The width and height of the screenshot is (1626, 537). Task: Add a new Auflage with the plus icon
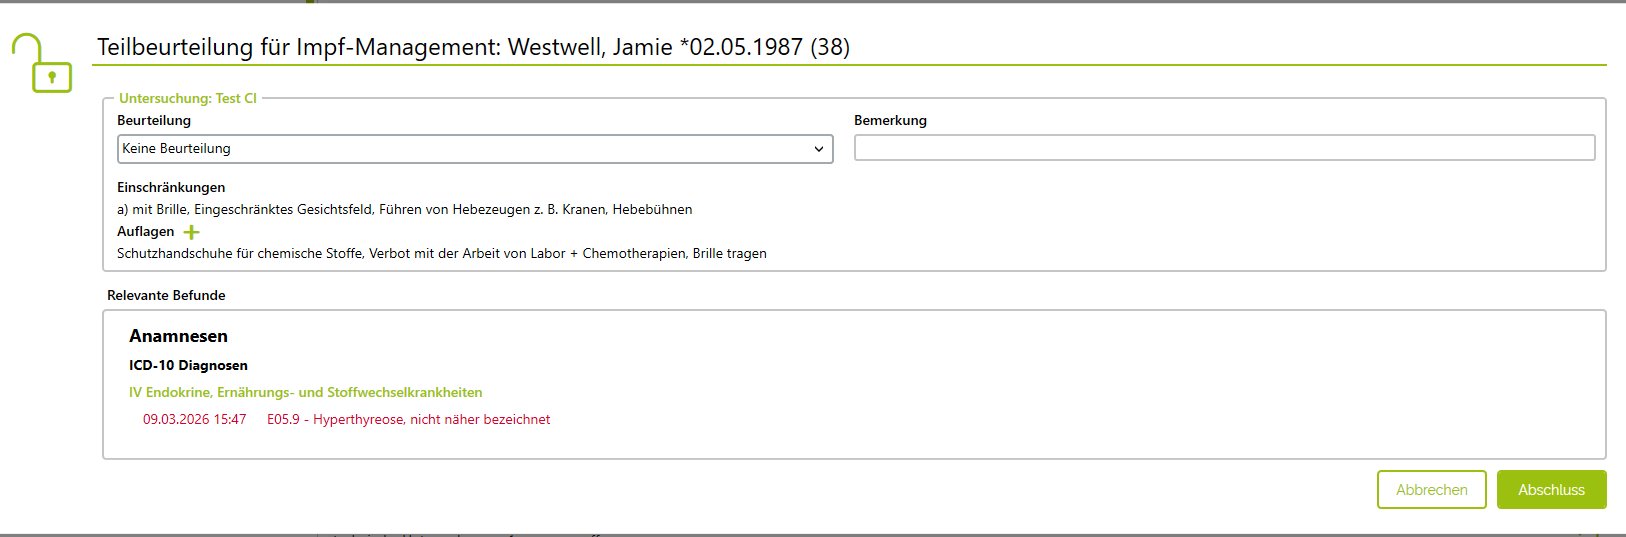coord(191,232)
